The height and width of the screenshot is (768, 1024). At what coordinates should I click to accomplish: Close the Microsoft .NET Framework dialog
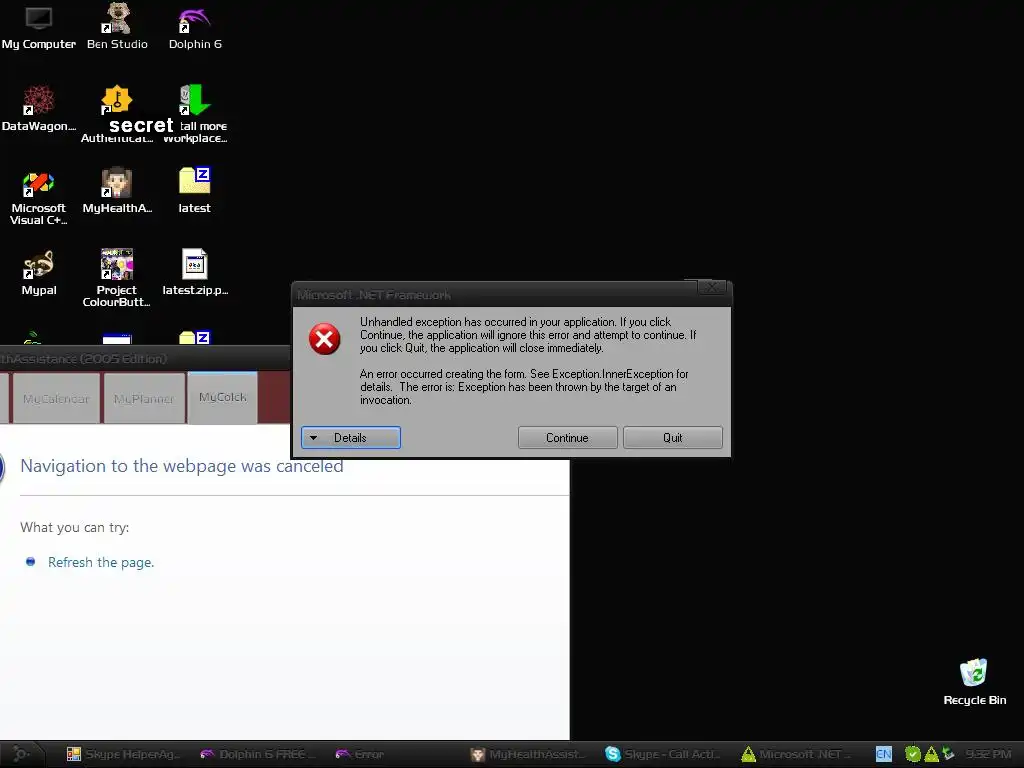click(712, 287)
